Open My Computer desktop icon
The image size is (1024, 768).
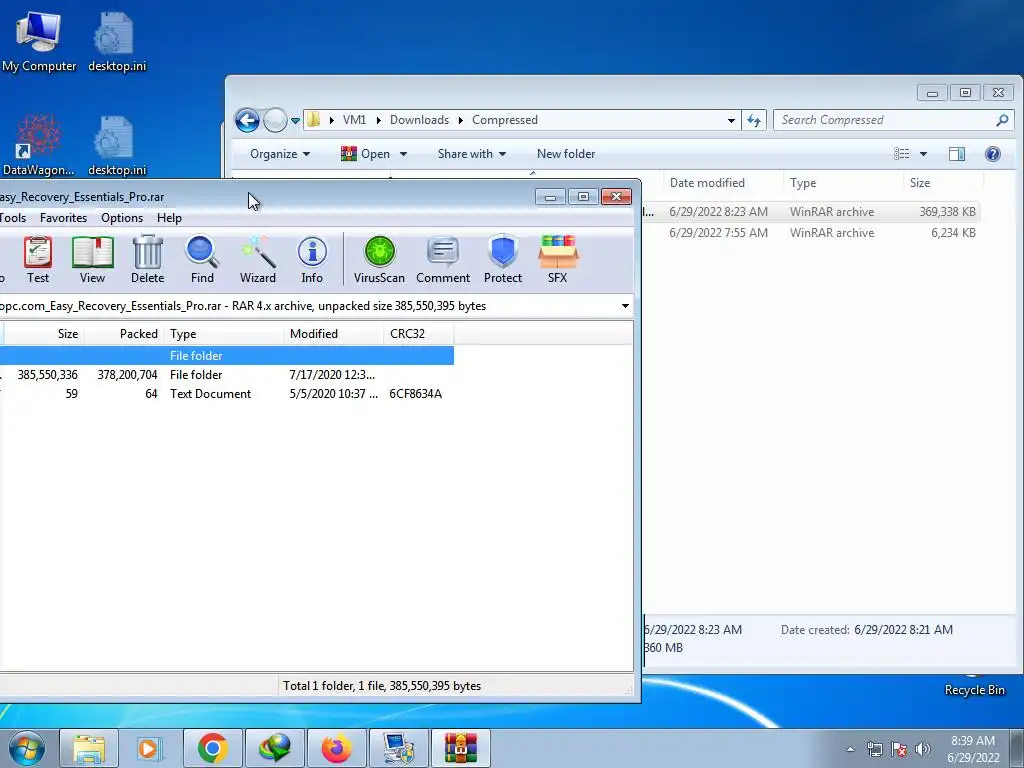[x=39, y=40]
